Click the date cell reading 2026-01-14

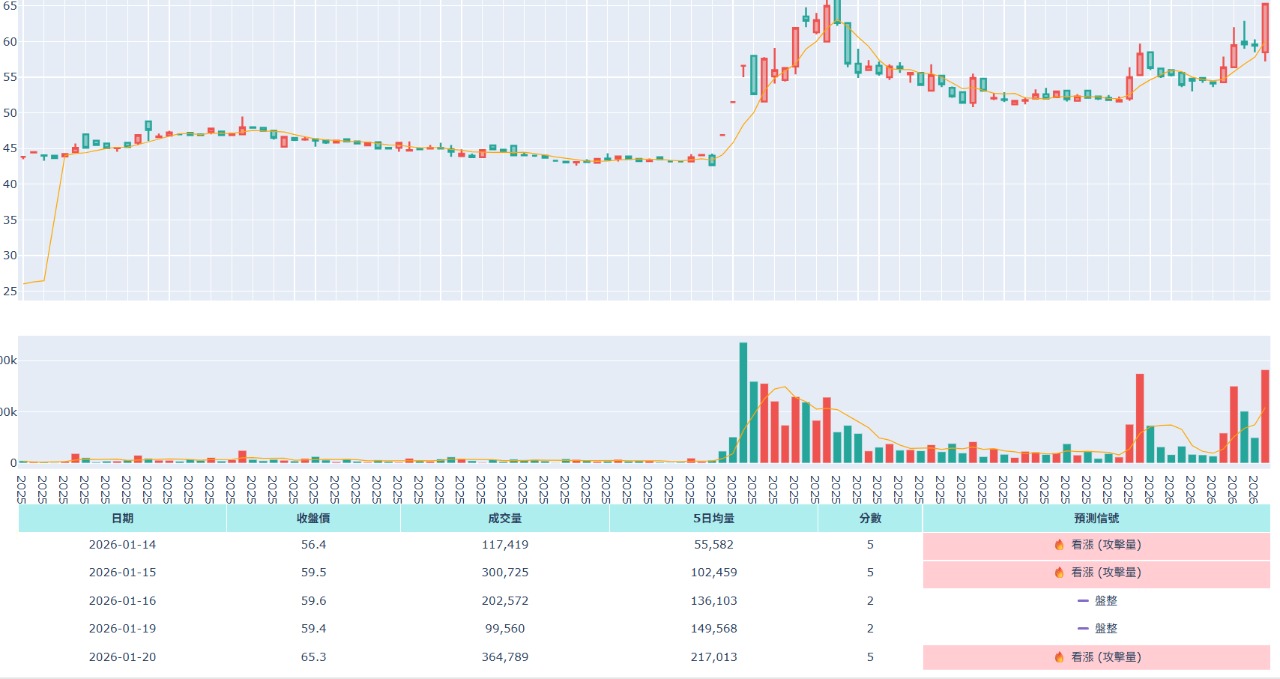(122, 545)
